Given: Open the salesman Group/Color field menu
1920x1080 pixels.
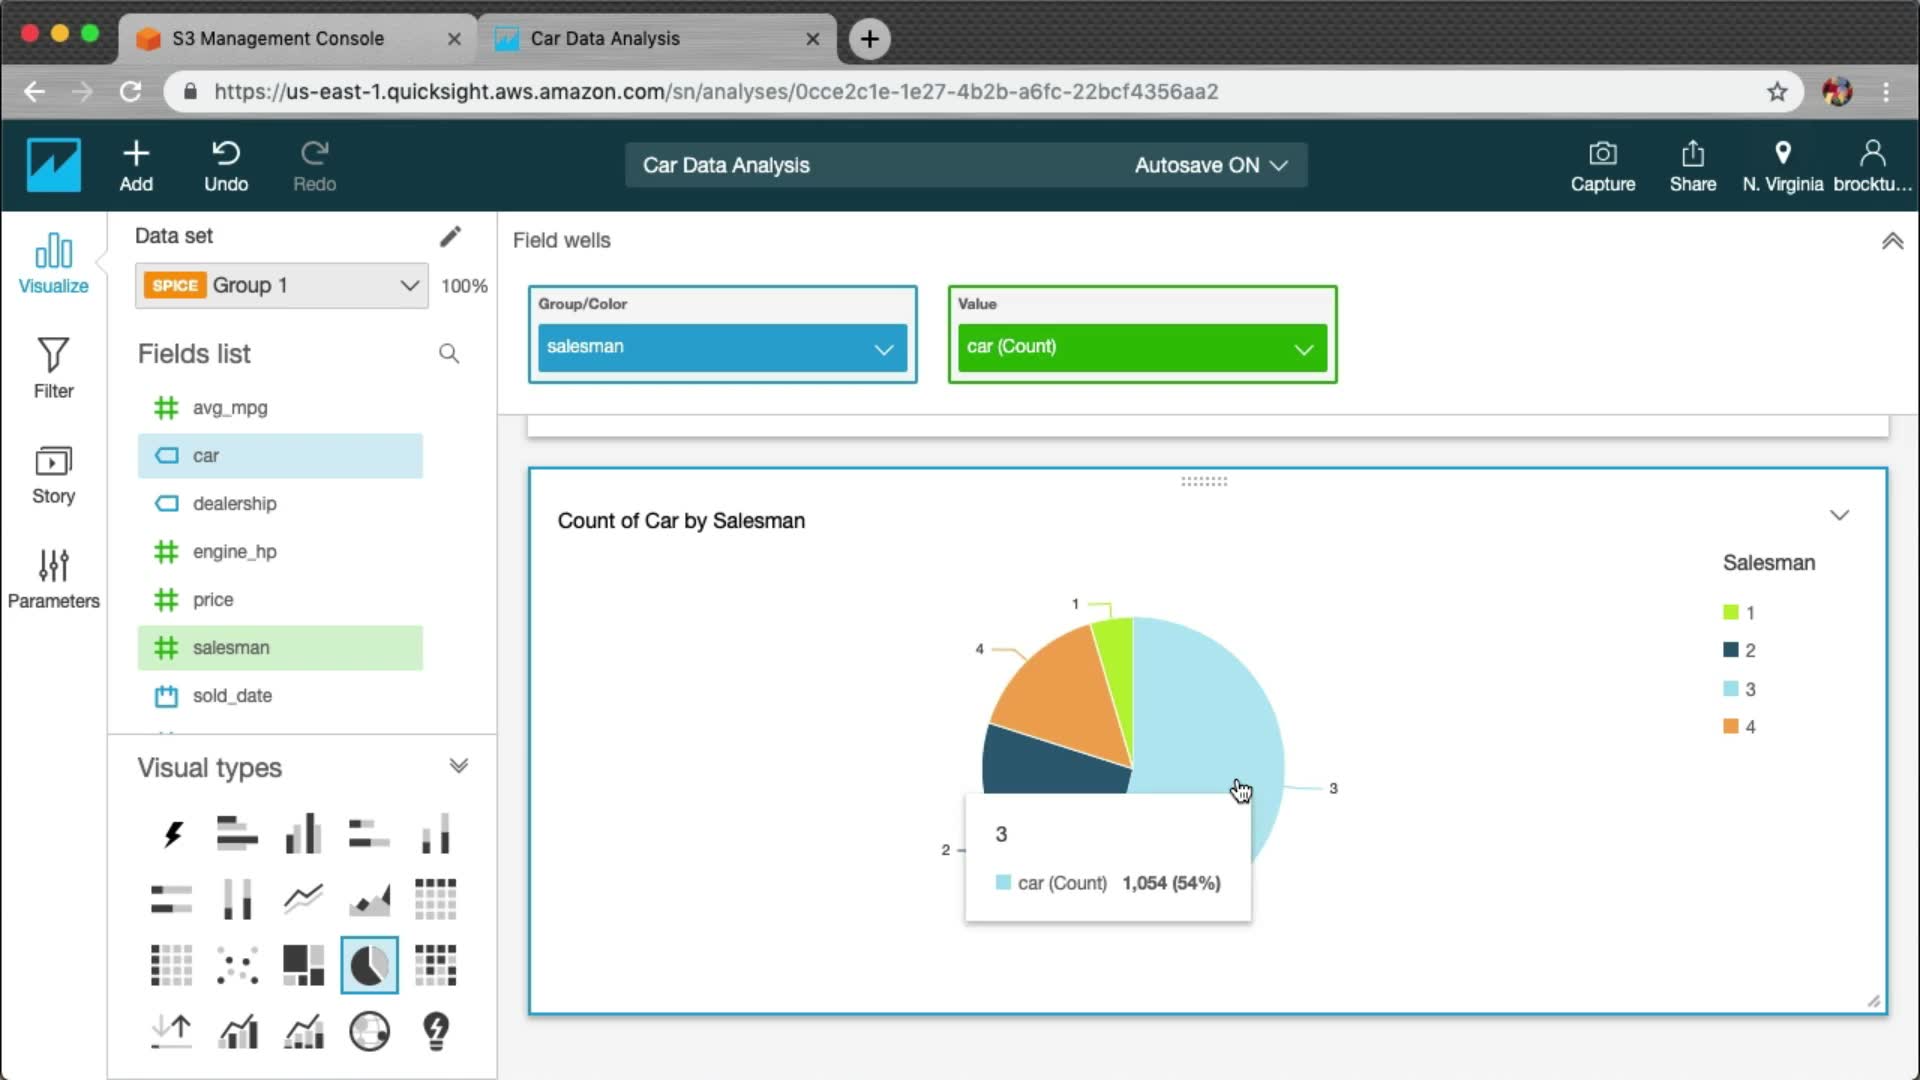Looking at the screenshot, I should (883, 349).
